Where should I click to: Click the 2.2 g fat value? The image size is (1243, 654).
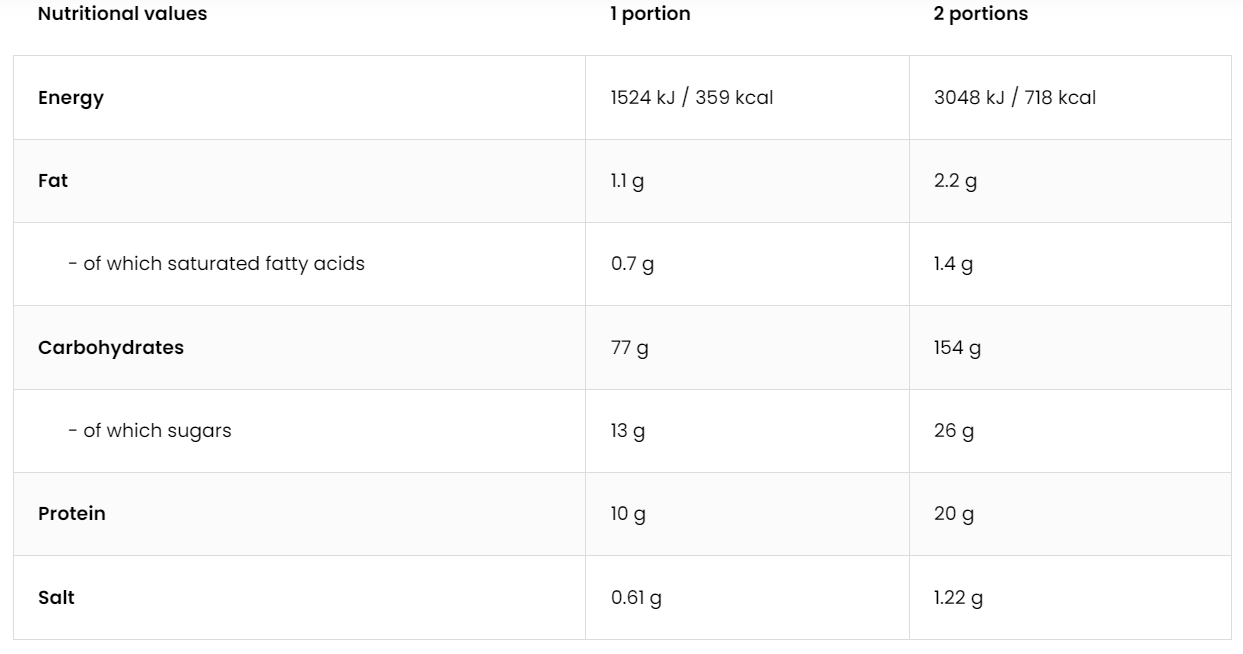(x=955, y=181)
